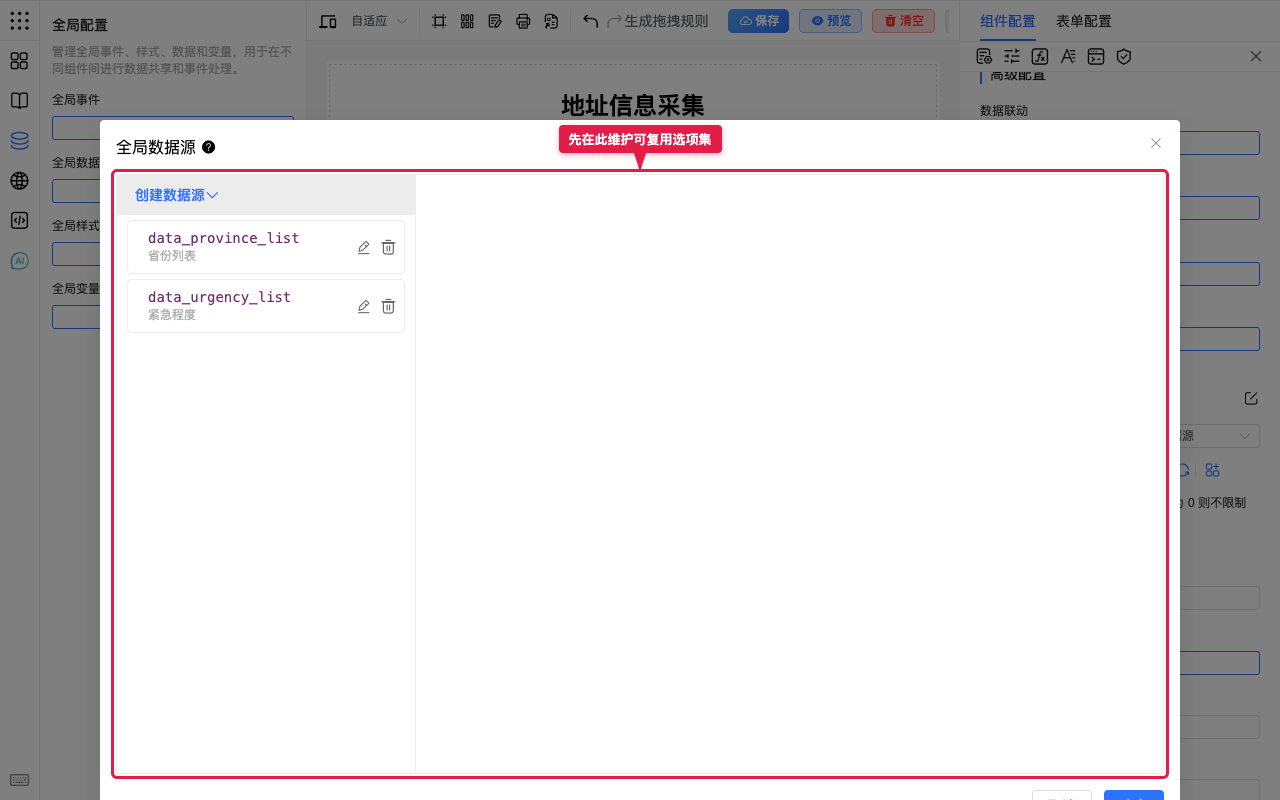Click the red 清空 button
Viewport: 1280px width, 800px height.
903,21
